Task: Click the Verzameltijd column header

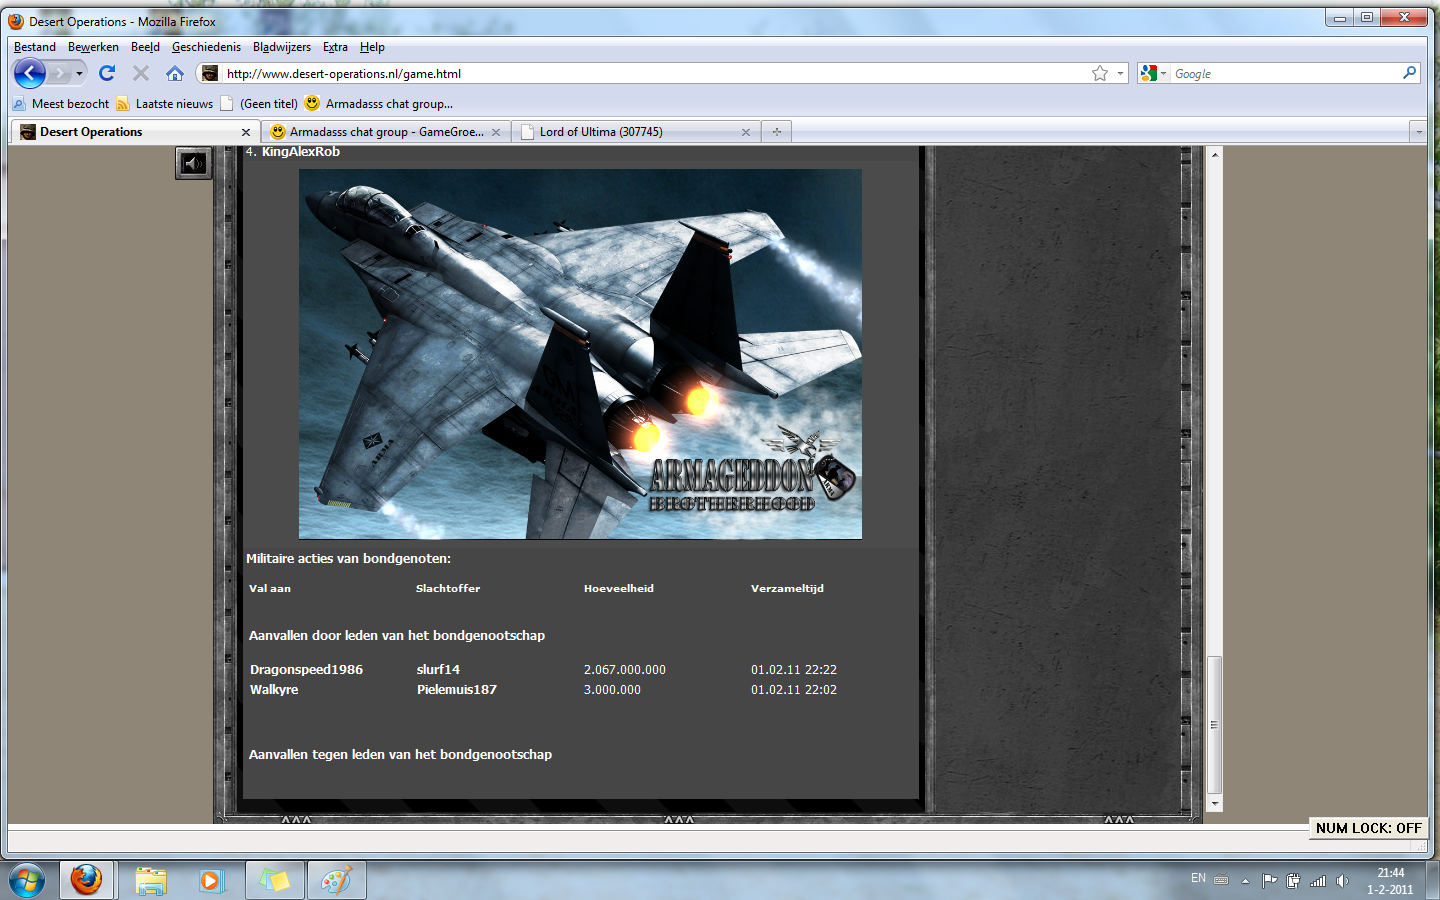Action: (x=787, y=588)
